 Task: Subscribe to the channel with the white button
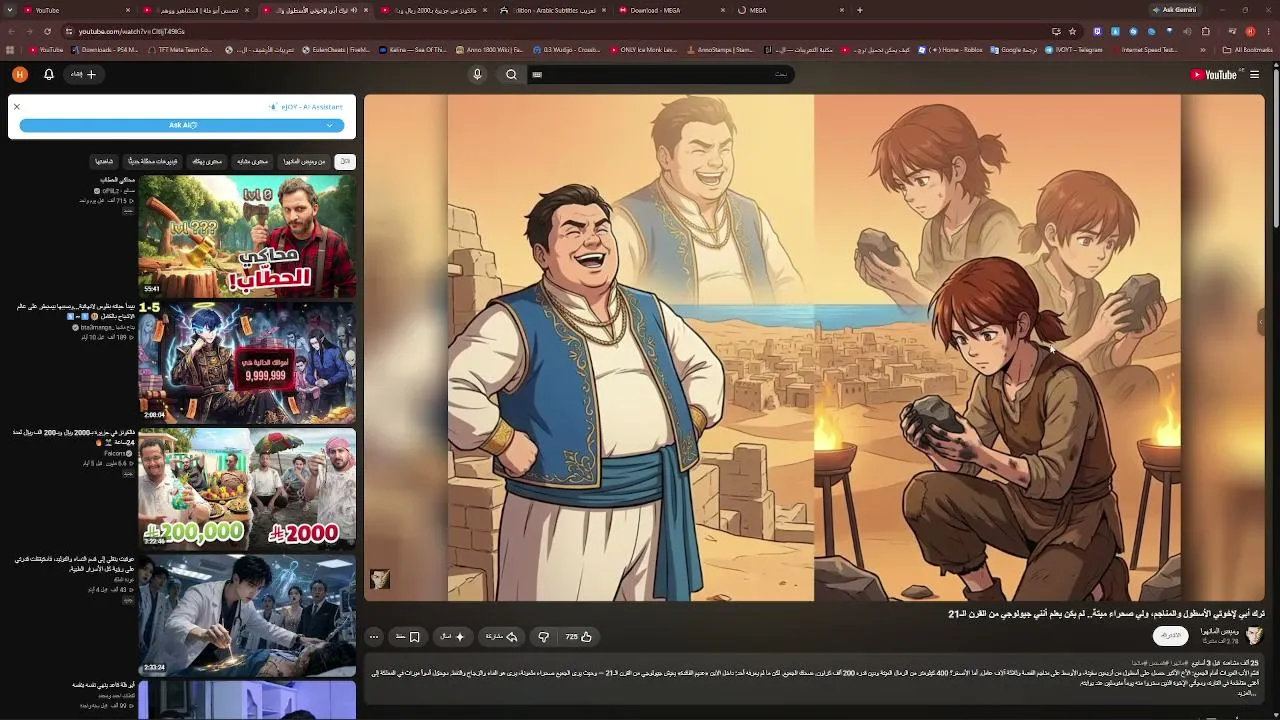point(1171,635)
